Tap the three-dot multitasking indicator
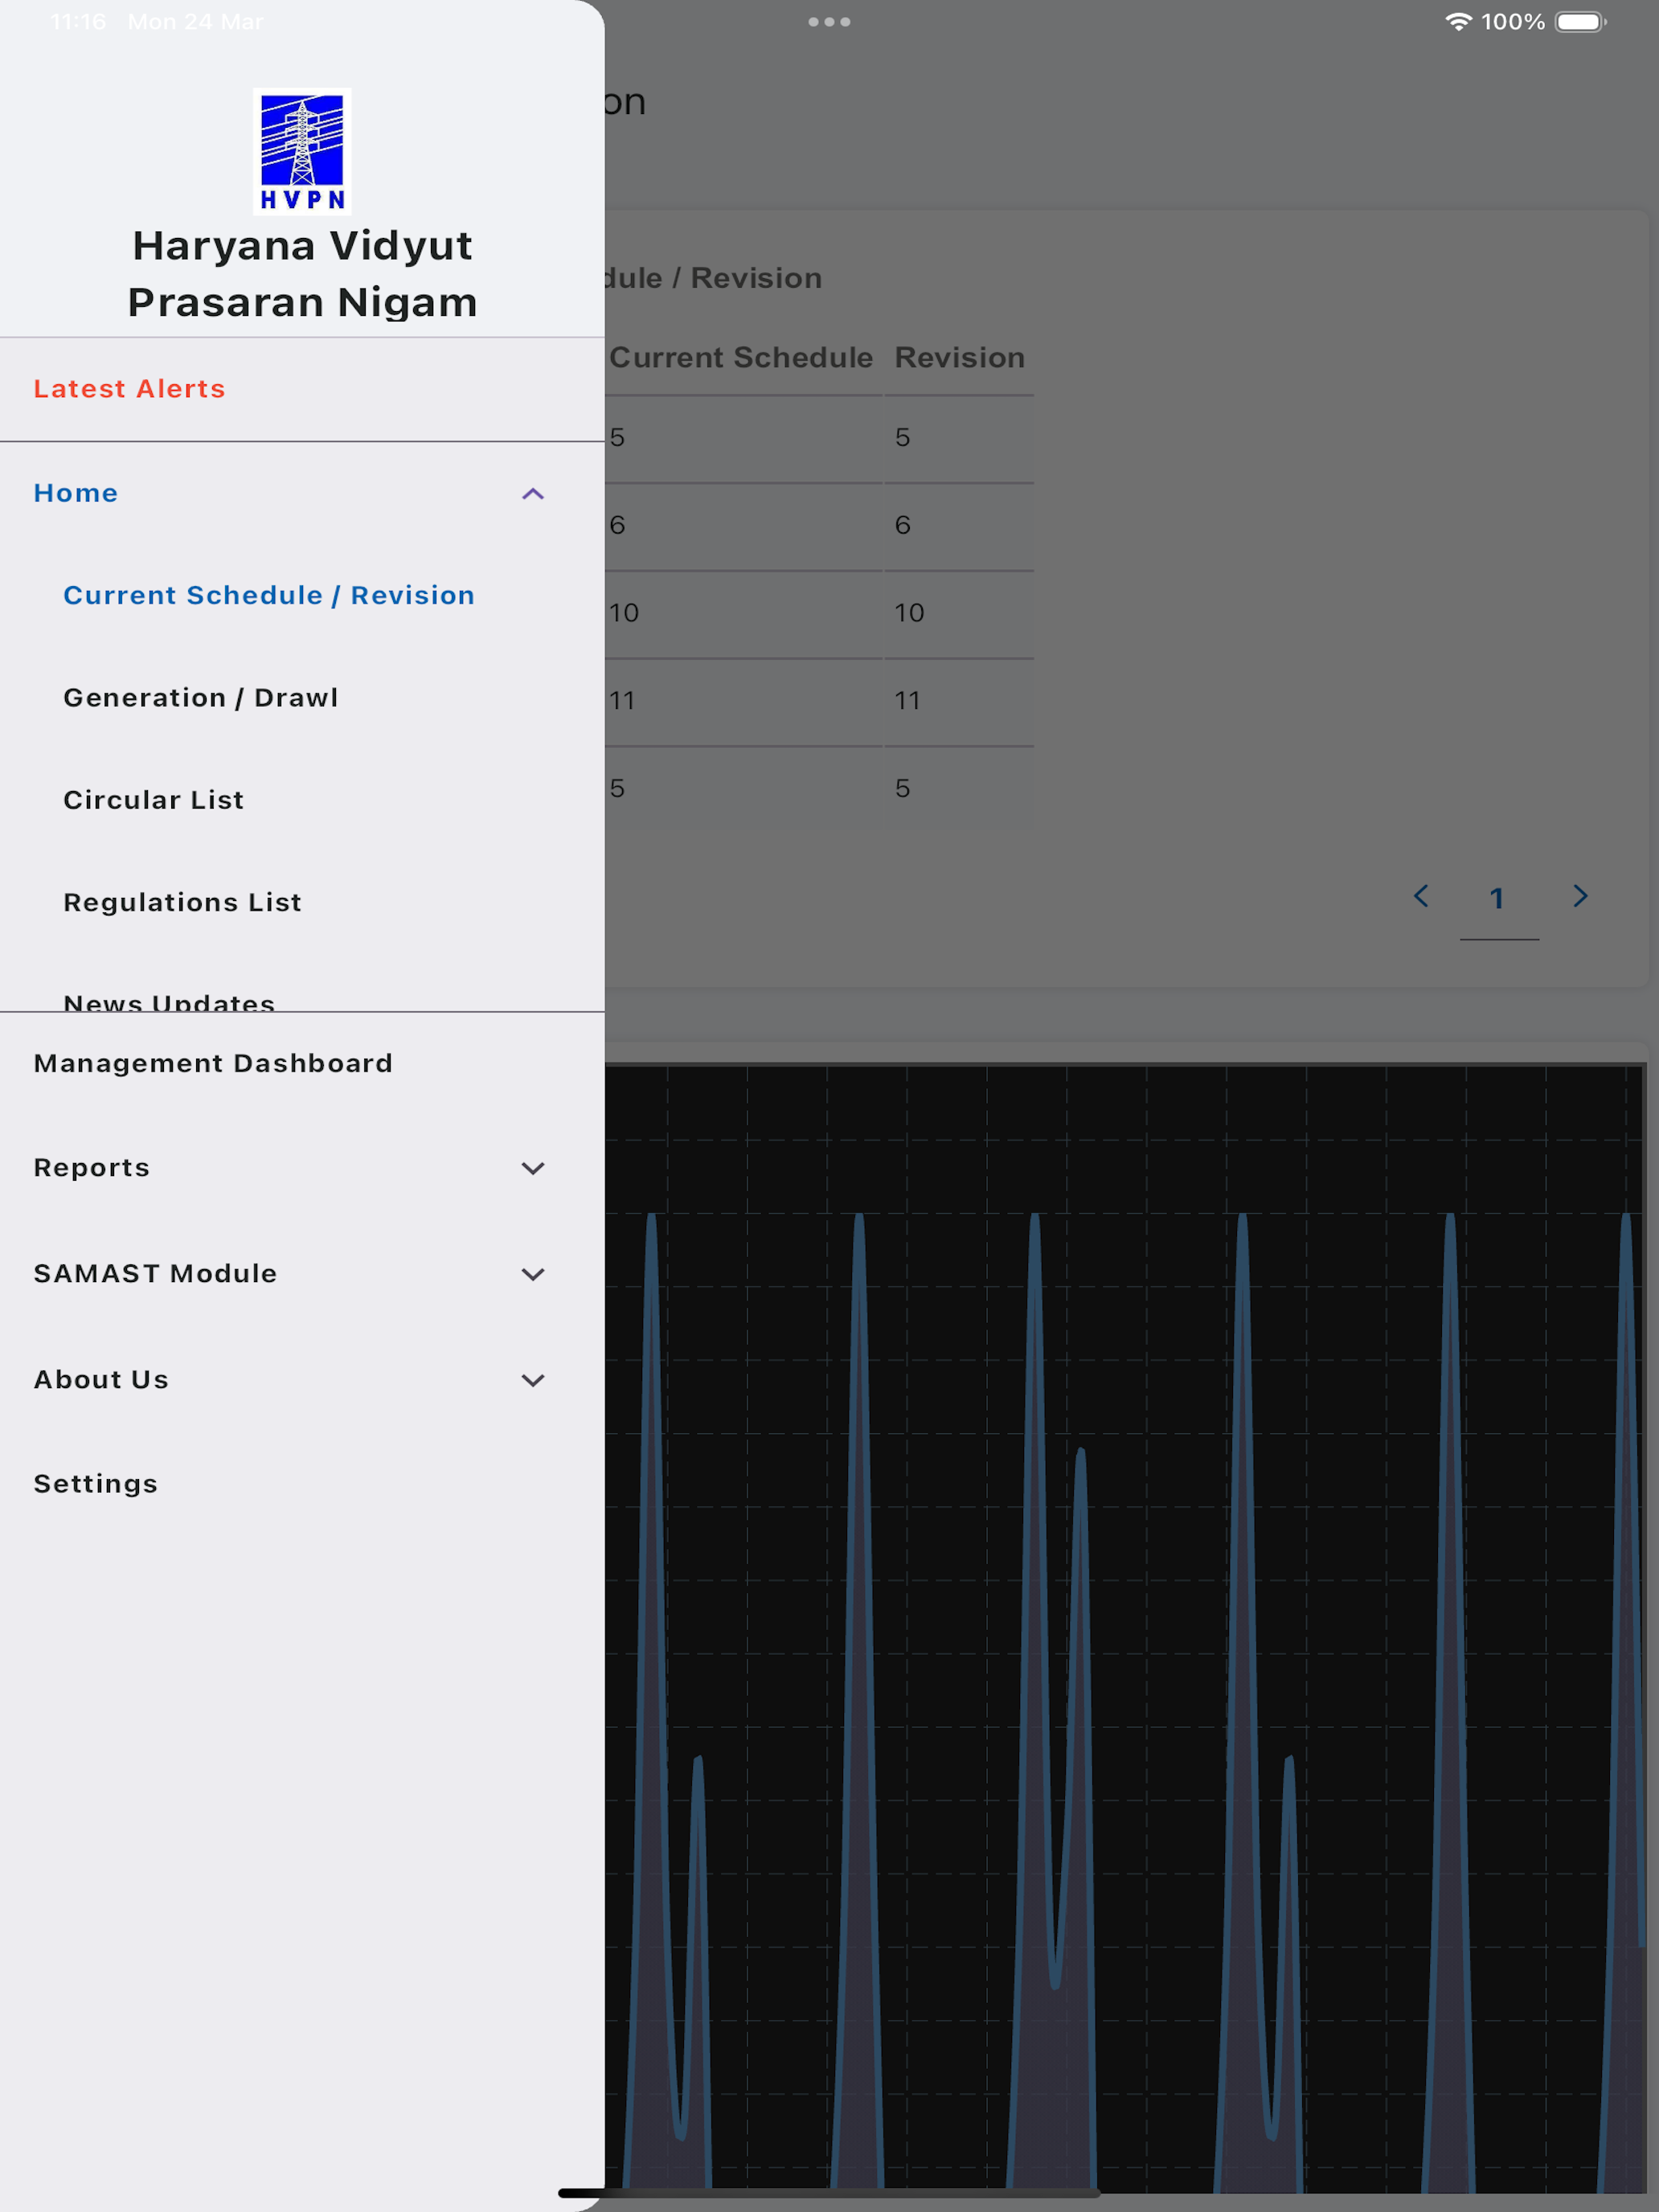This screenshot has width=1659, height=2212. click(829, 22)
